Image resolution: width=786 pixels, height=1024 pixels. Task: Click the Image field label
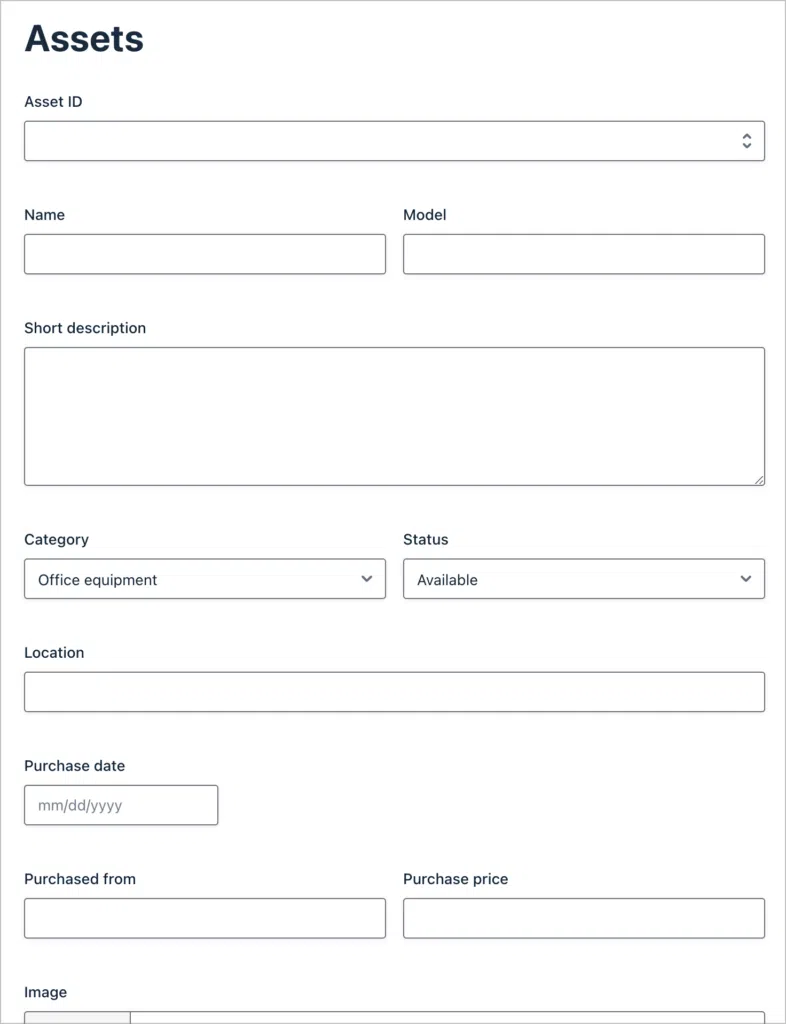(46, 993)
